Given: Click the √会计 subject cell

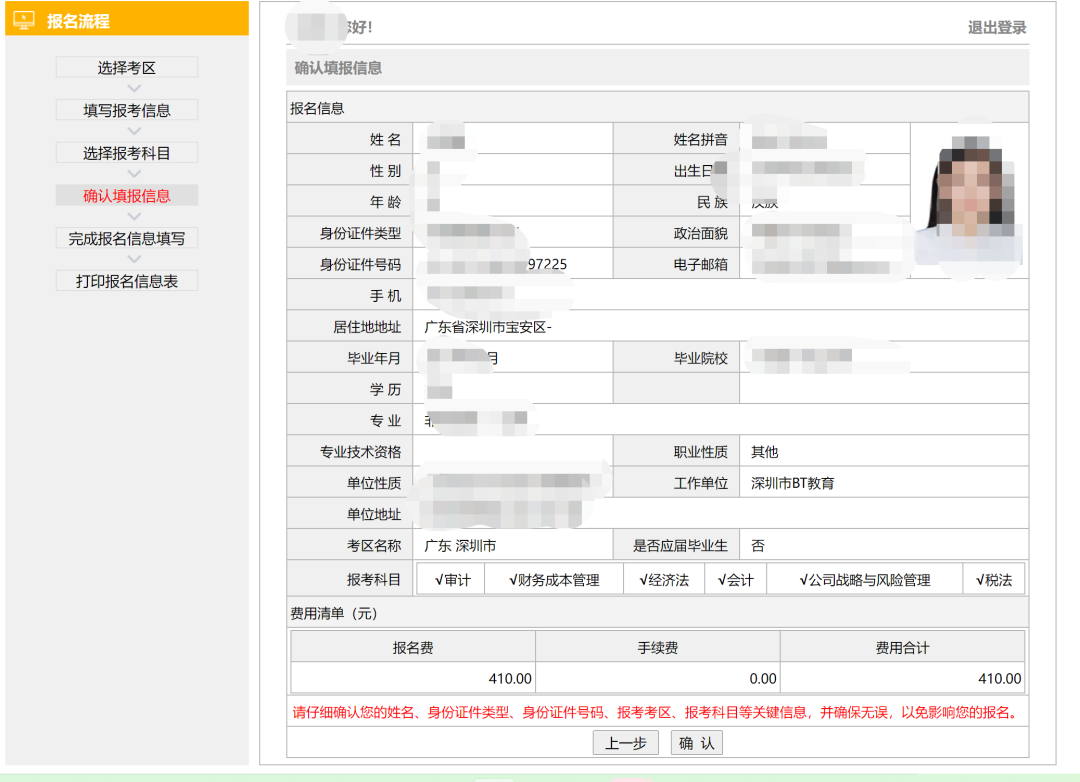Looking at the screenshot, I should (736, 580).
